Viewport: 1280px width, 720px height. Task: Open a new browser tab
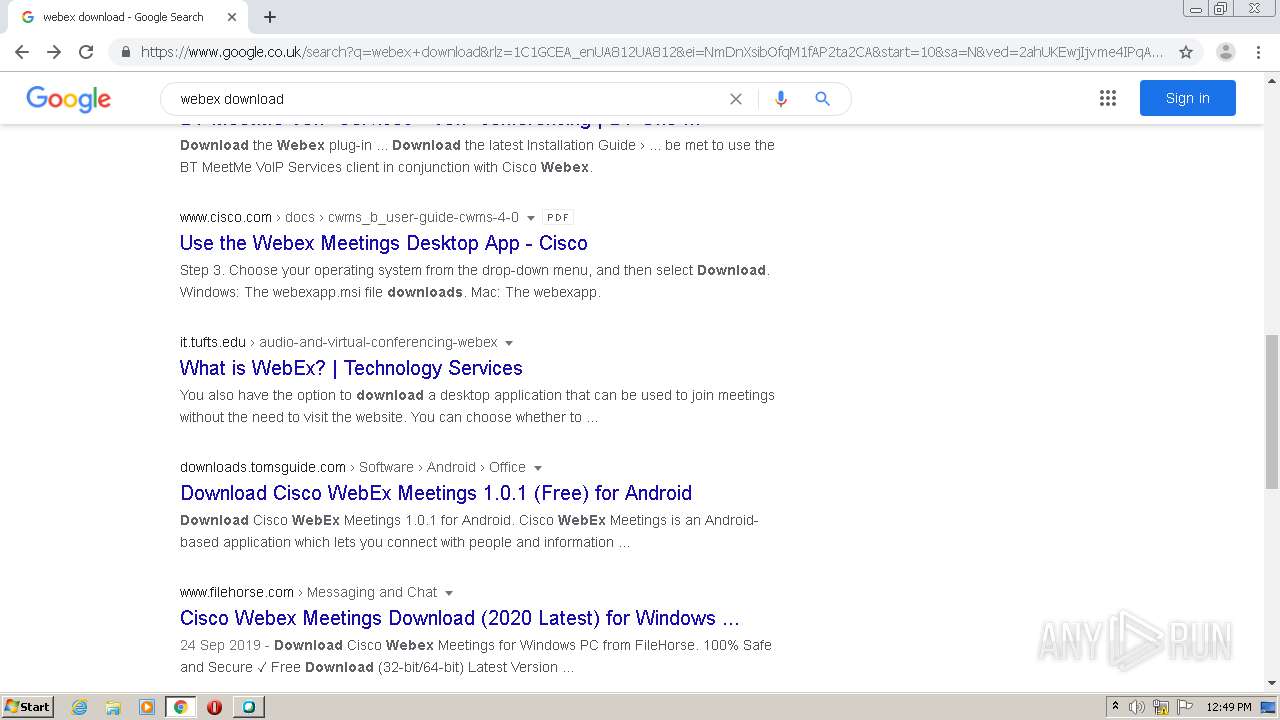coord(270,17)
